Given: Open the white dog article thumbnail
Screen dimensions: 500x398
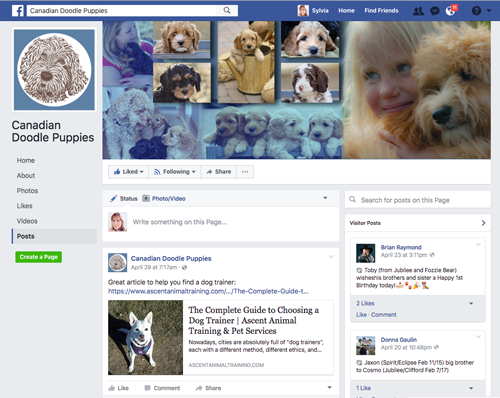Looking at the screenshot, I should coord(145,337).
